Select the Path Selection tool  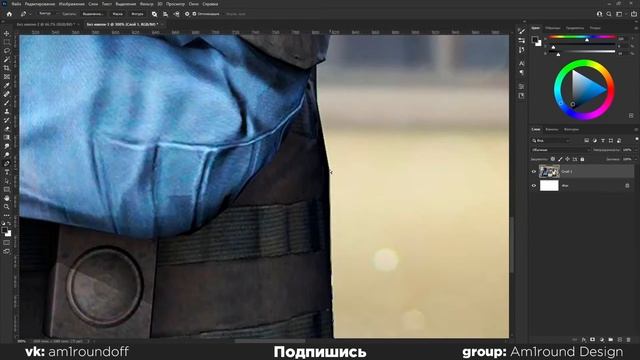pyautogui.click(x=7, y=181)
